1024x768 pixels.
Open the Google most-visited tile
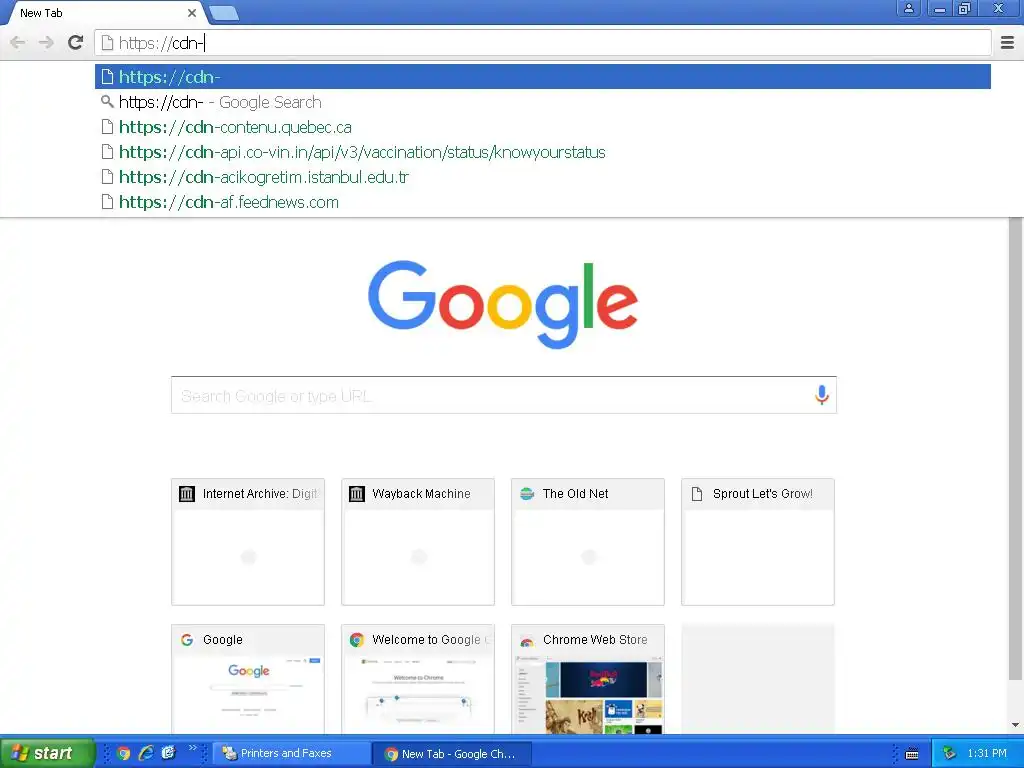tap(248, 679)
